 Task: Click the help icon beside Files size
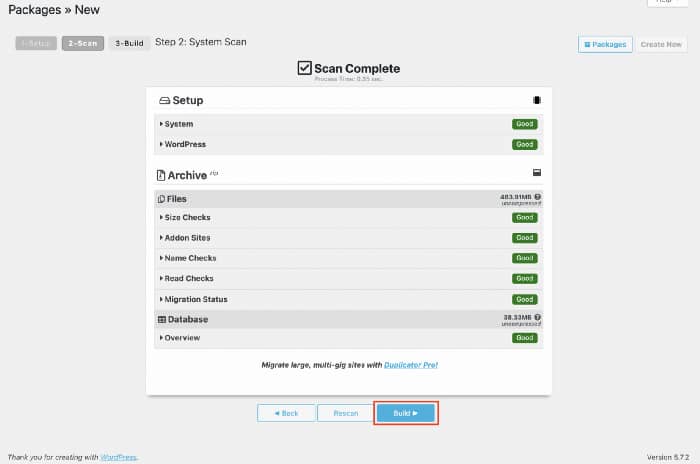(538, 197)
